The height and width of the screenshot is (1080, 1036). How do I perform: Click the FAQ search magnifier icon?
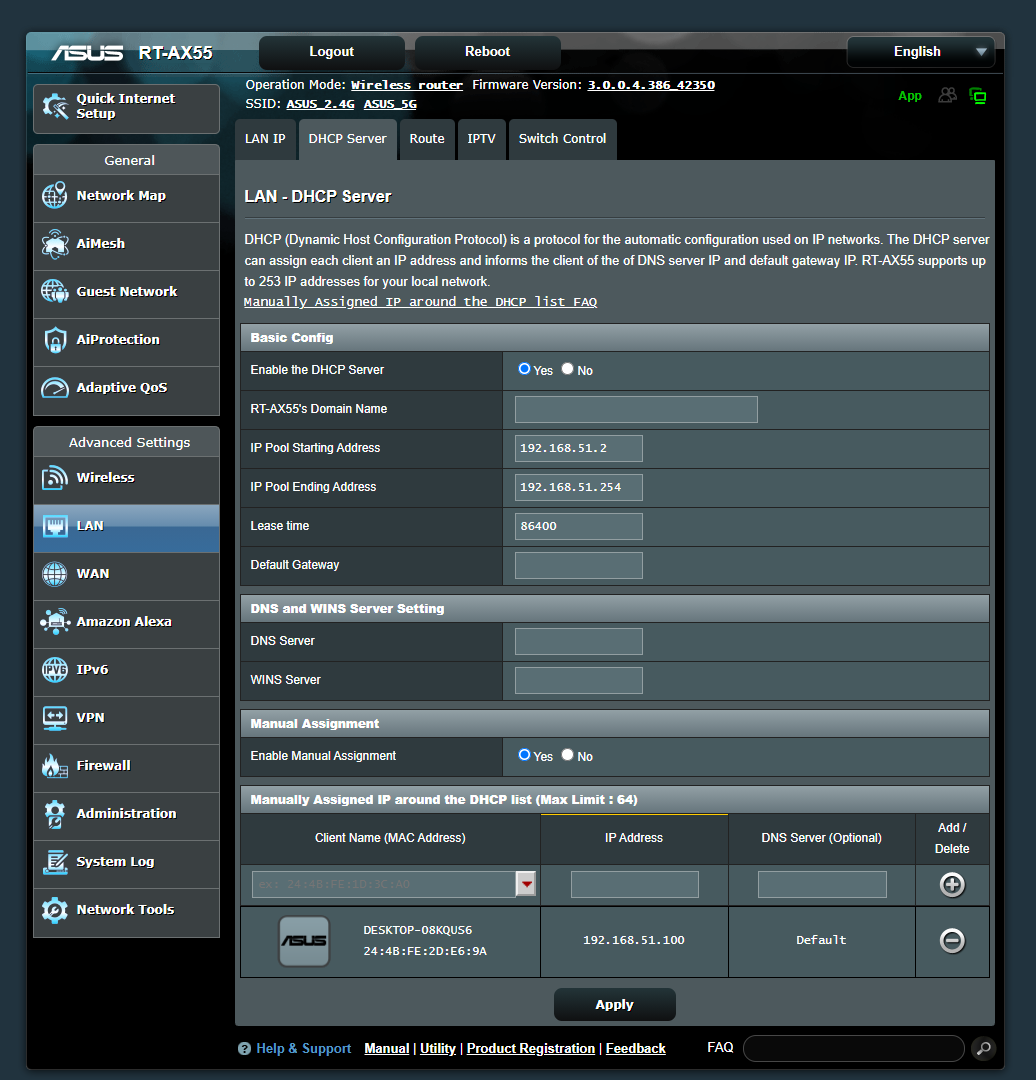coord(984,1048)
